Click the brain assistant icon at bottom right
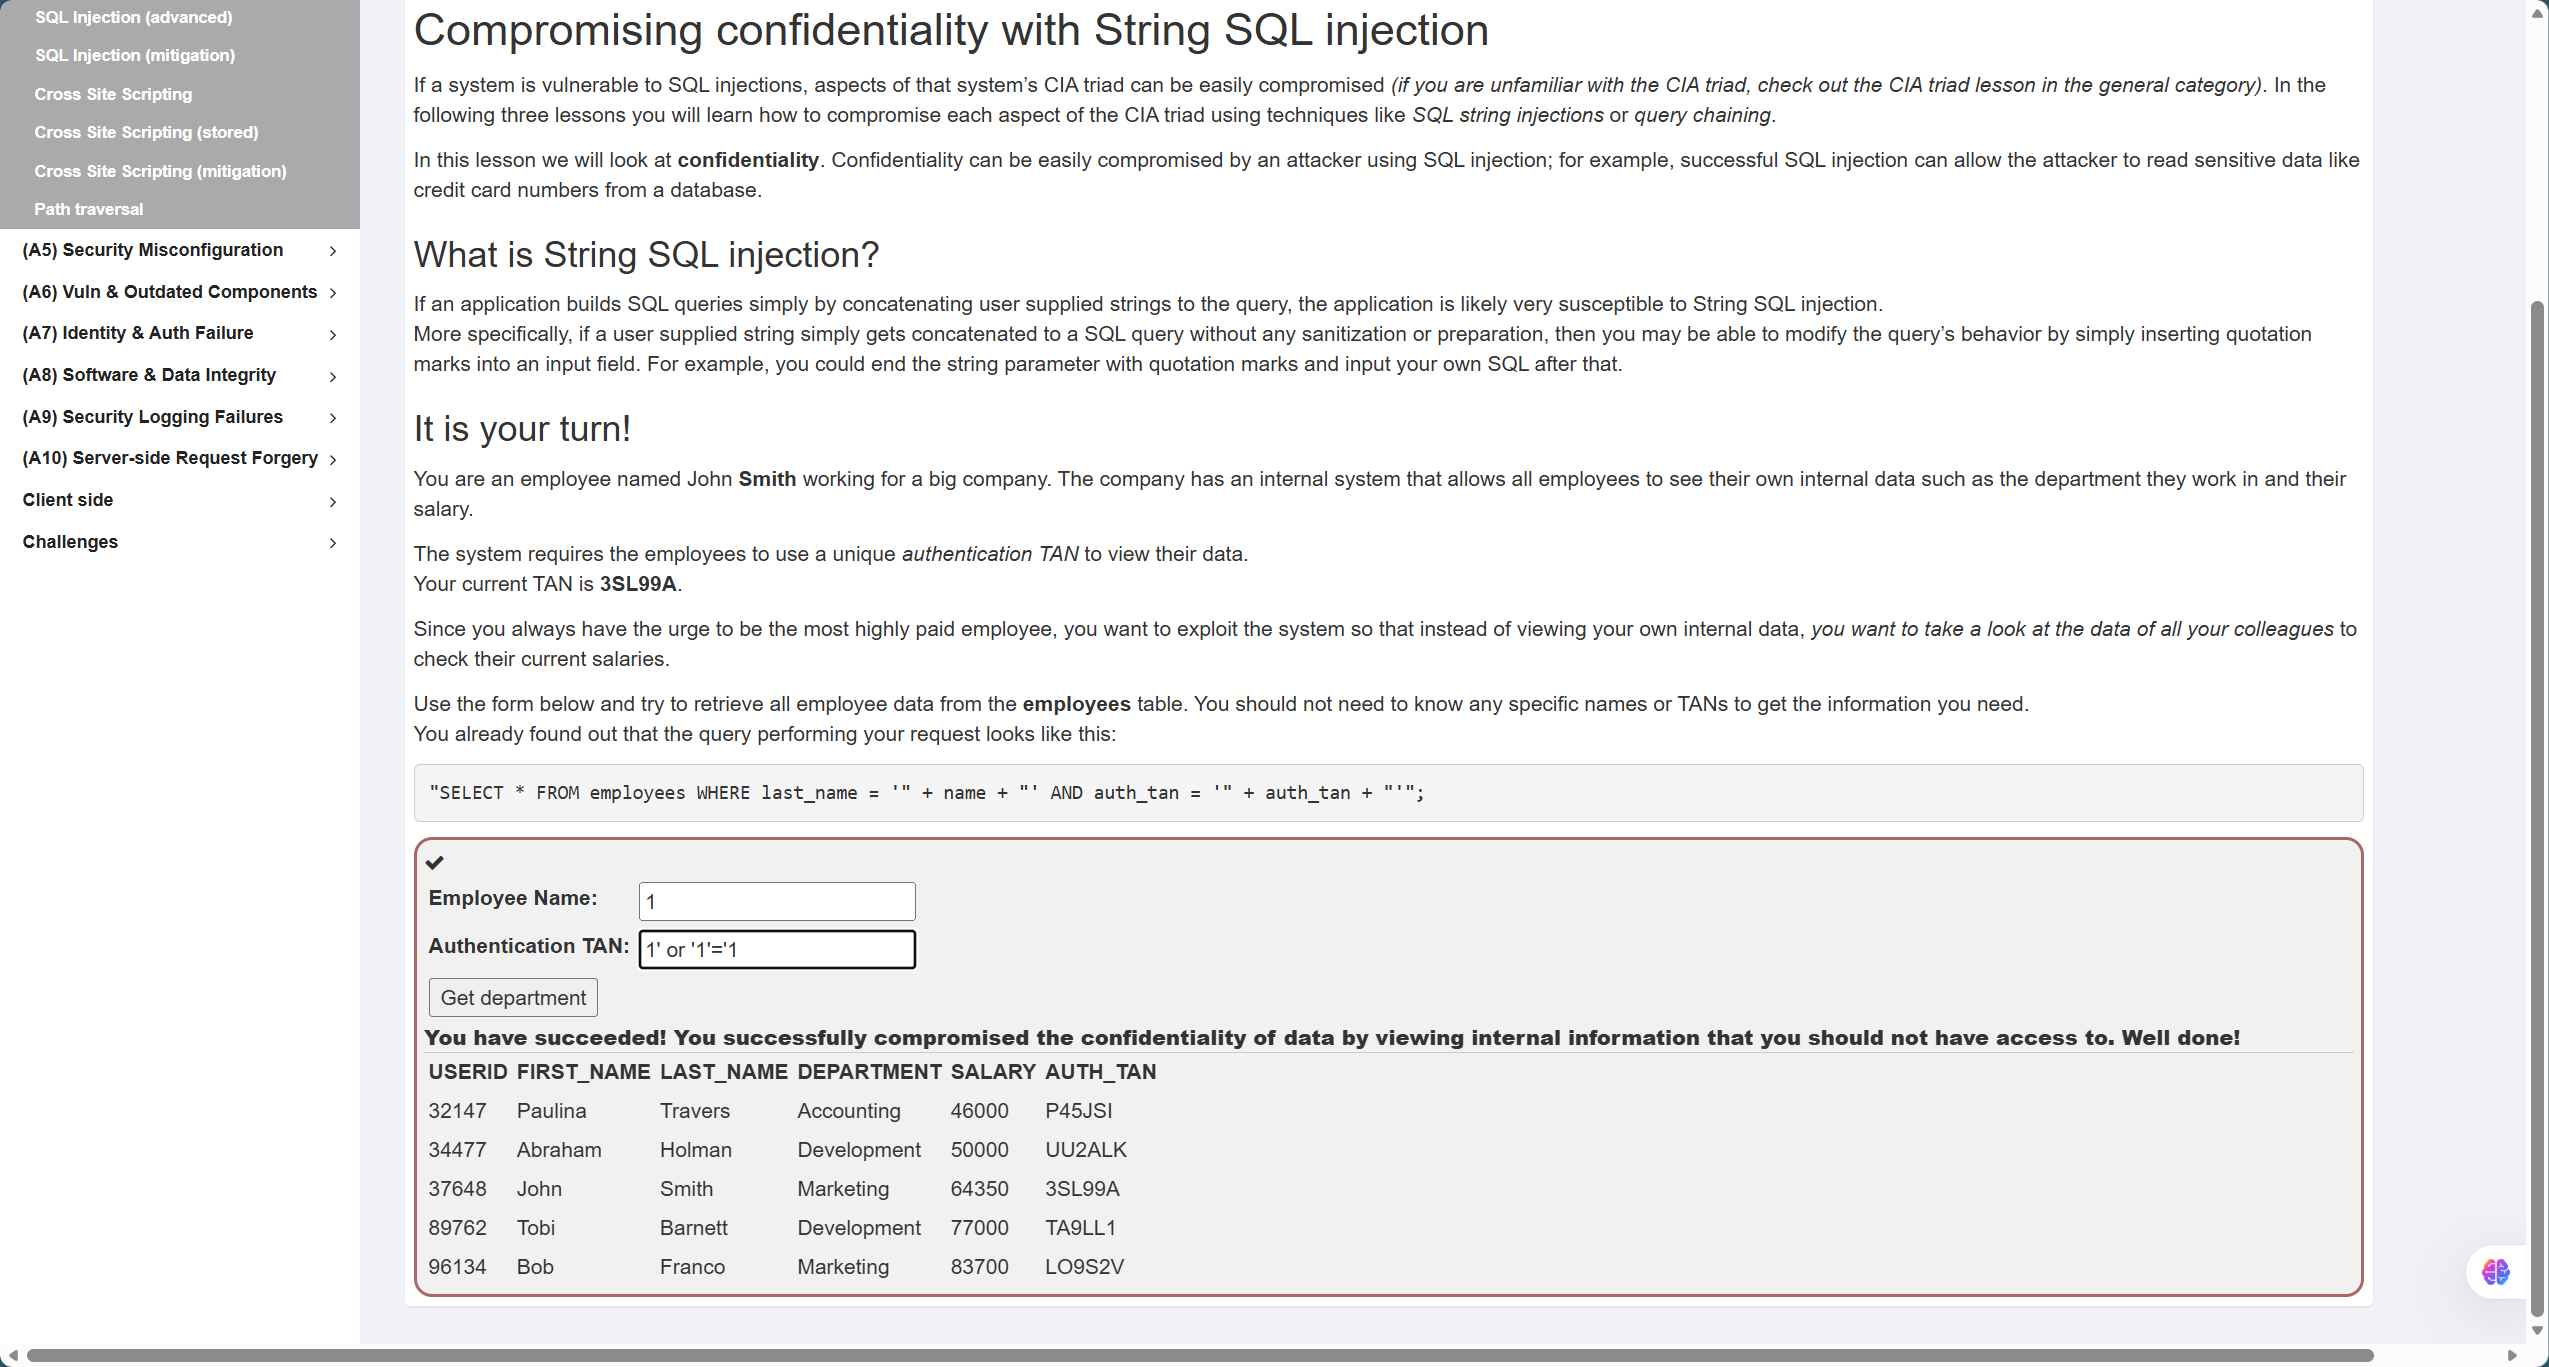This screenshot has height=1367, width=2549. (2495, 1272)
